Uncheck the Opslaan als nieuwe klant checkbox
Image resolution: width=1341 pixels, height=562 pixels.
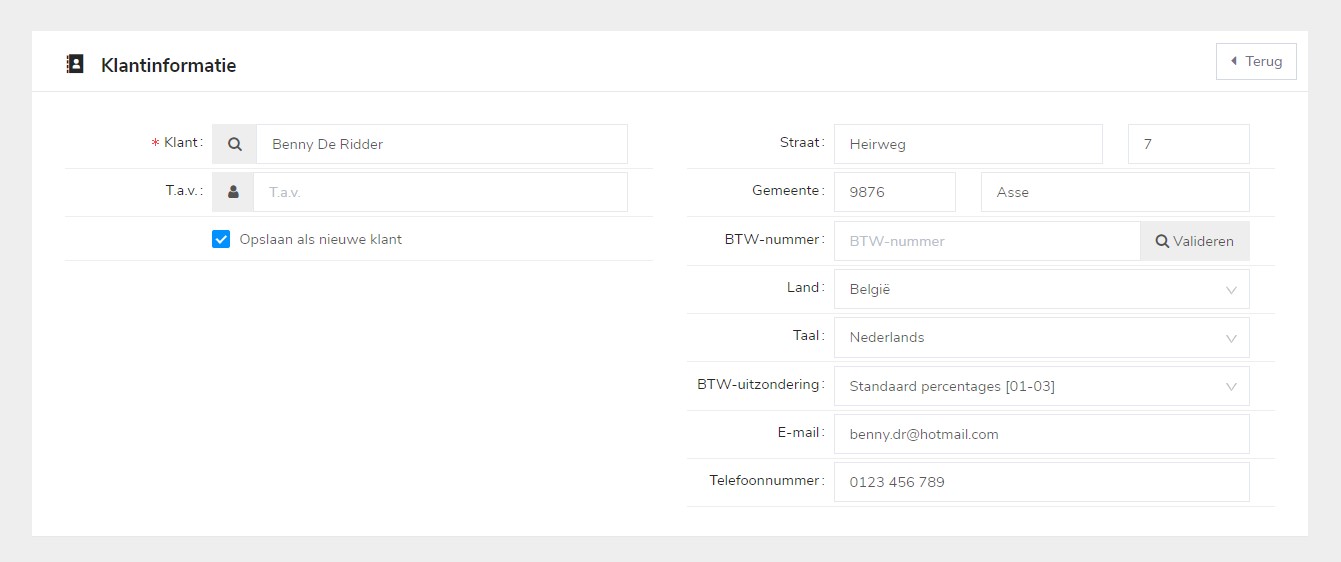pos(221,240)
